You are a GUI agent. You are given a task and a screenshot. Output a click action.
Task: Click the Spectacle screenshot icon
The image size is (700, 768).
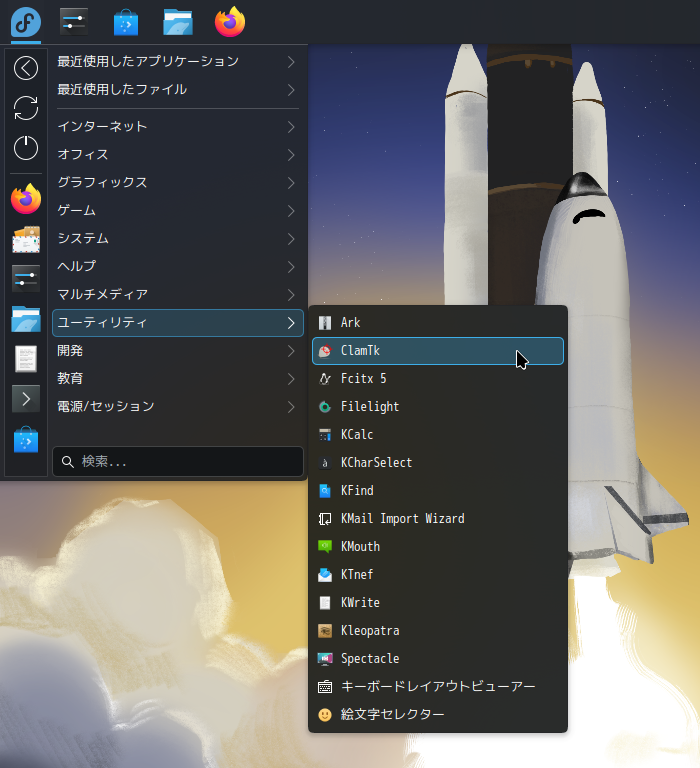point(325,659)
